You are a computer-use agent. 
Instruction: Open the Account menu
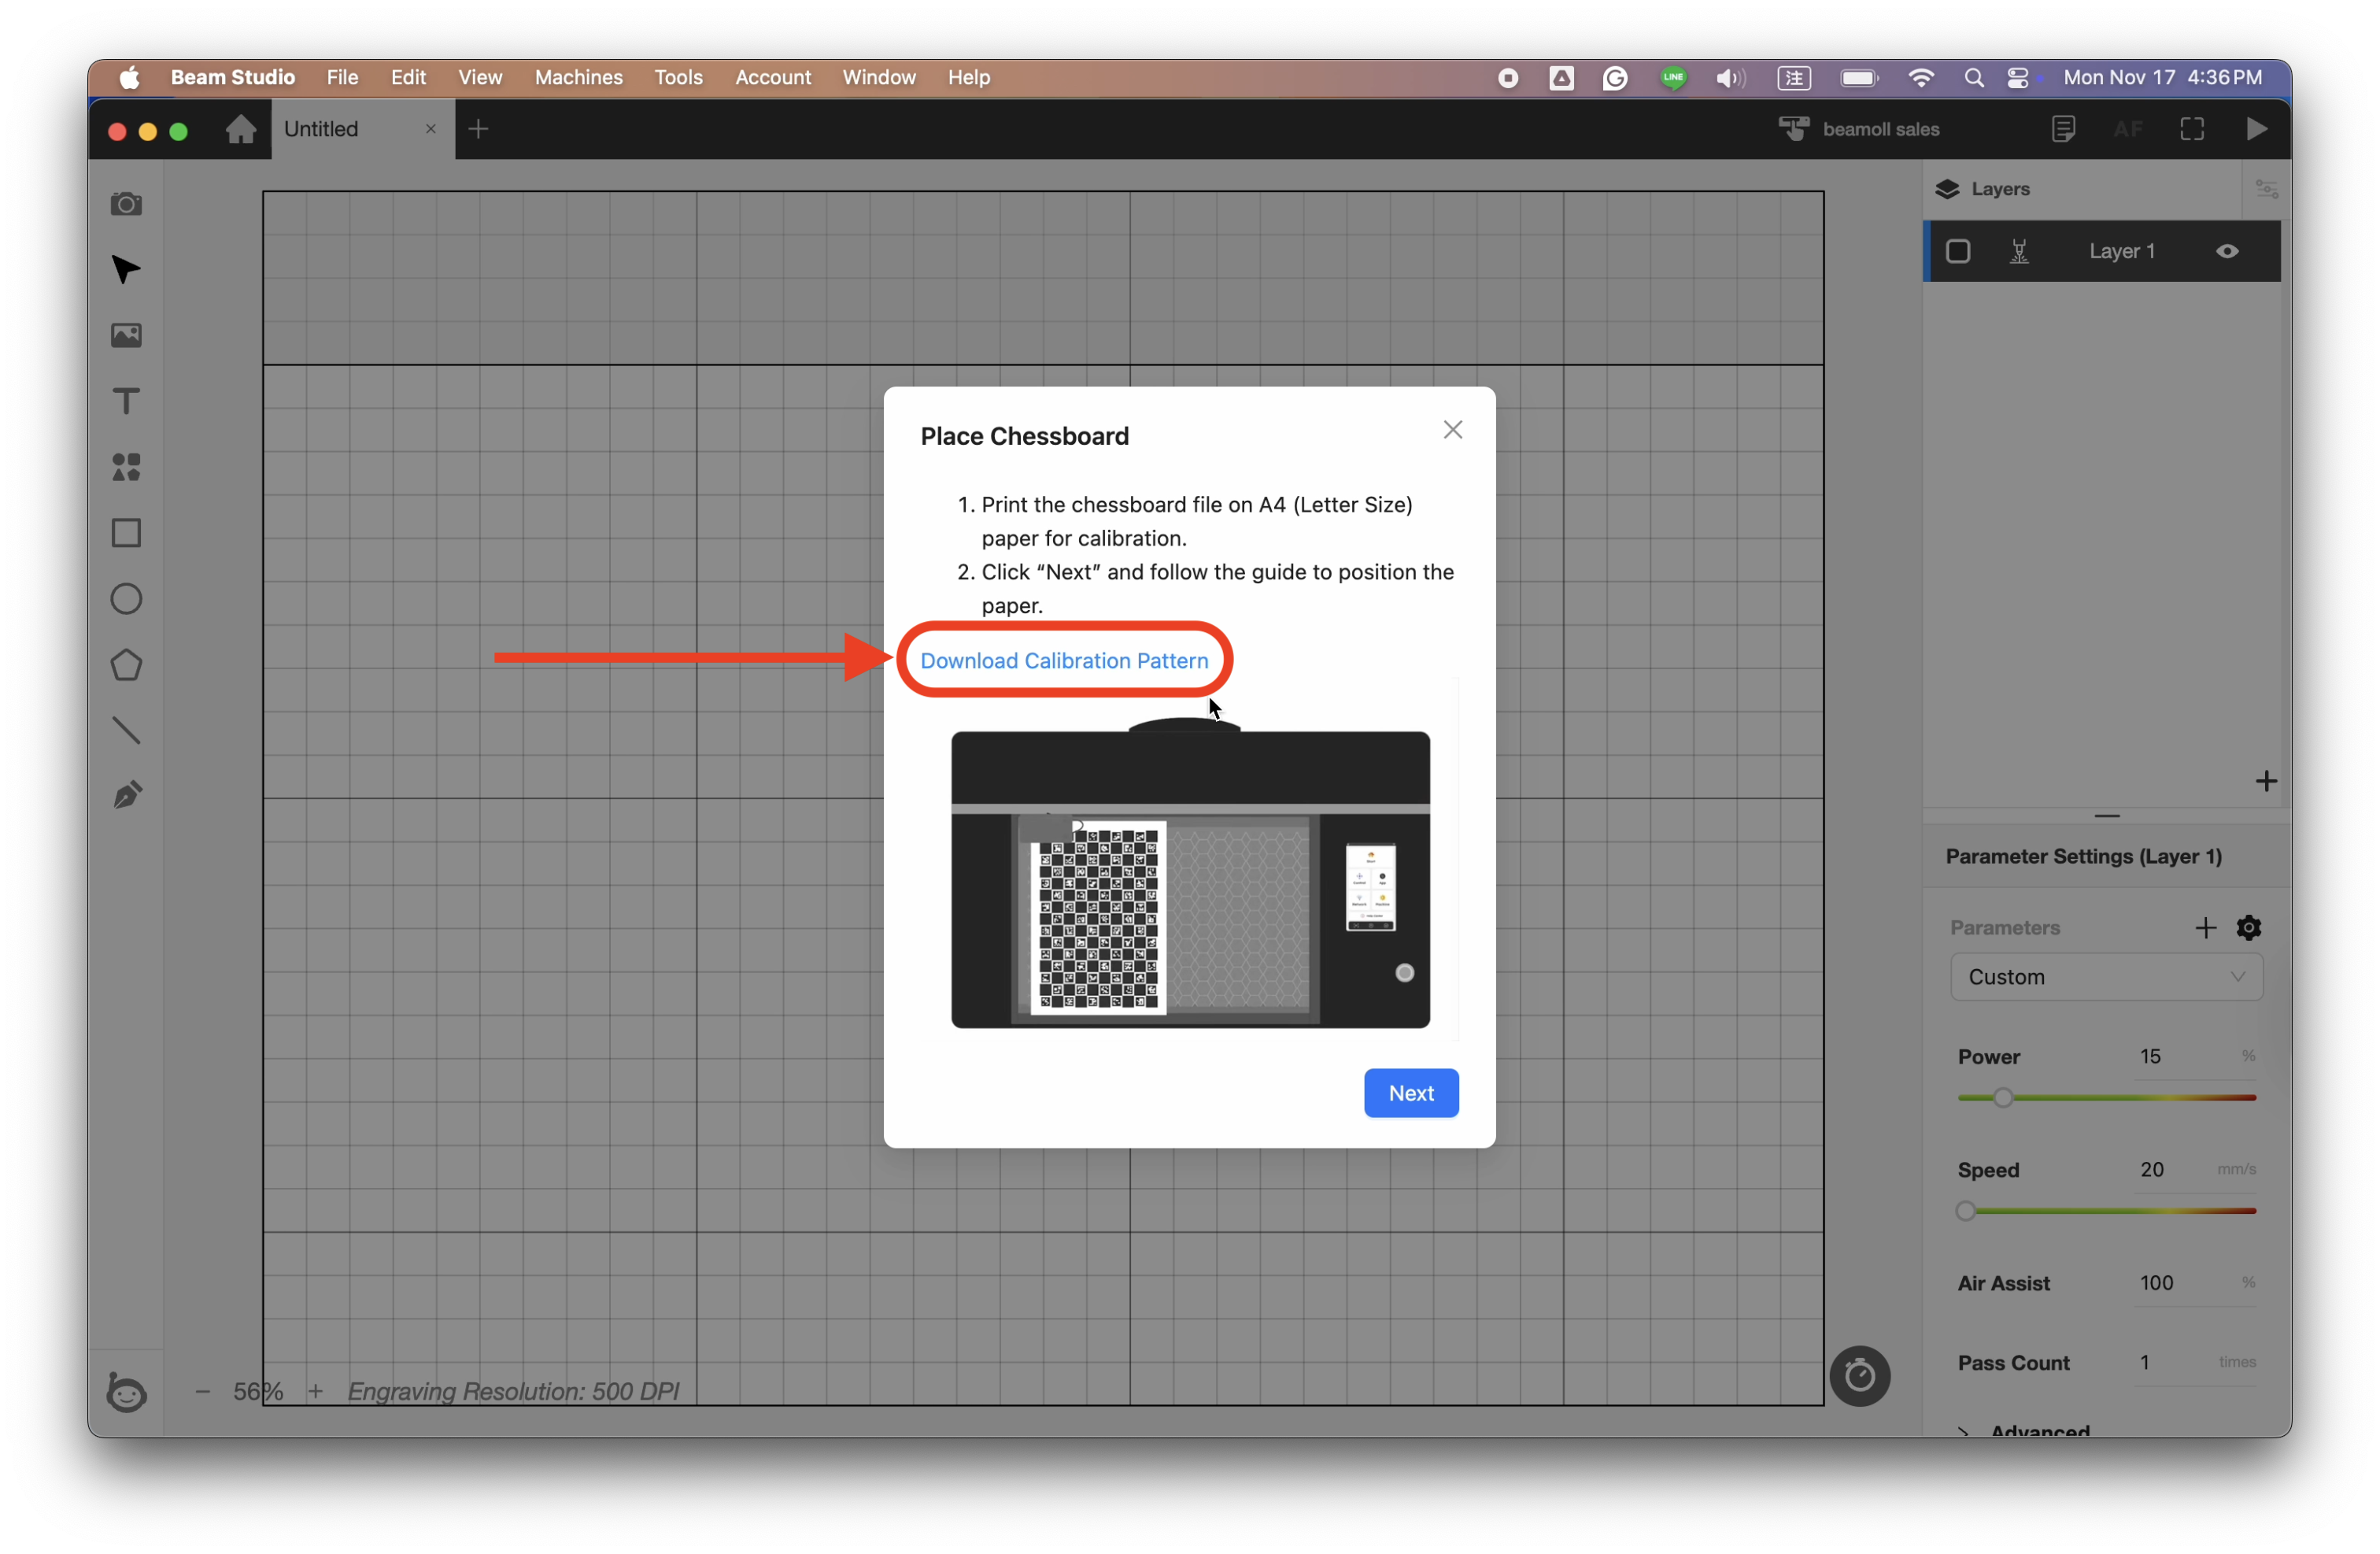coord(773,77)
